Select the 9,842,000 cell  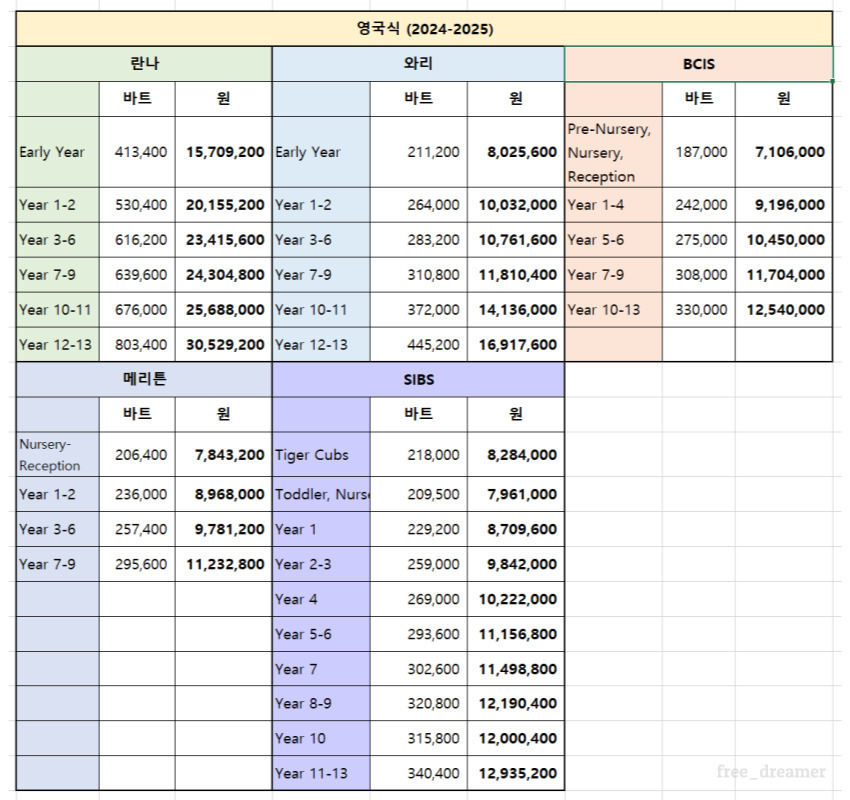(x=516, y=564)
